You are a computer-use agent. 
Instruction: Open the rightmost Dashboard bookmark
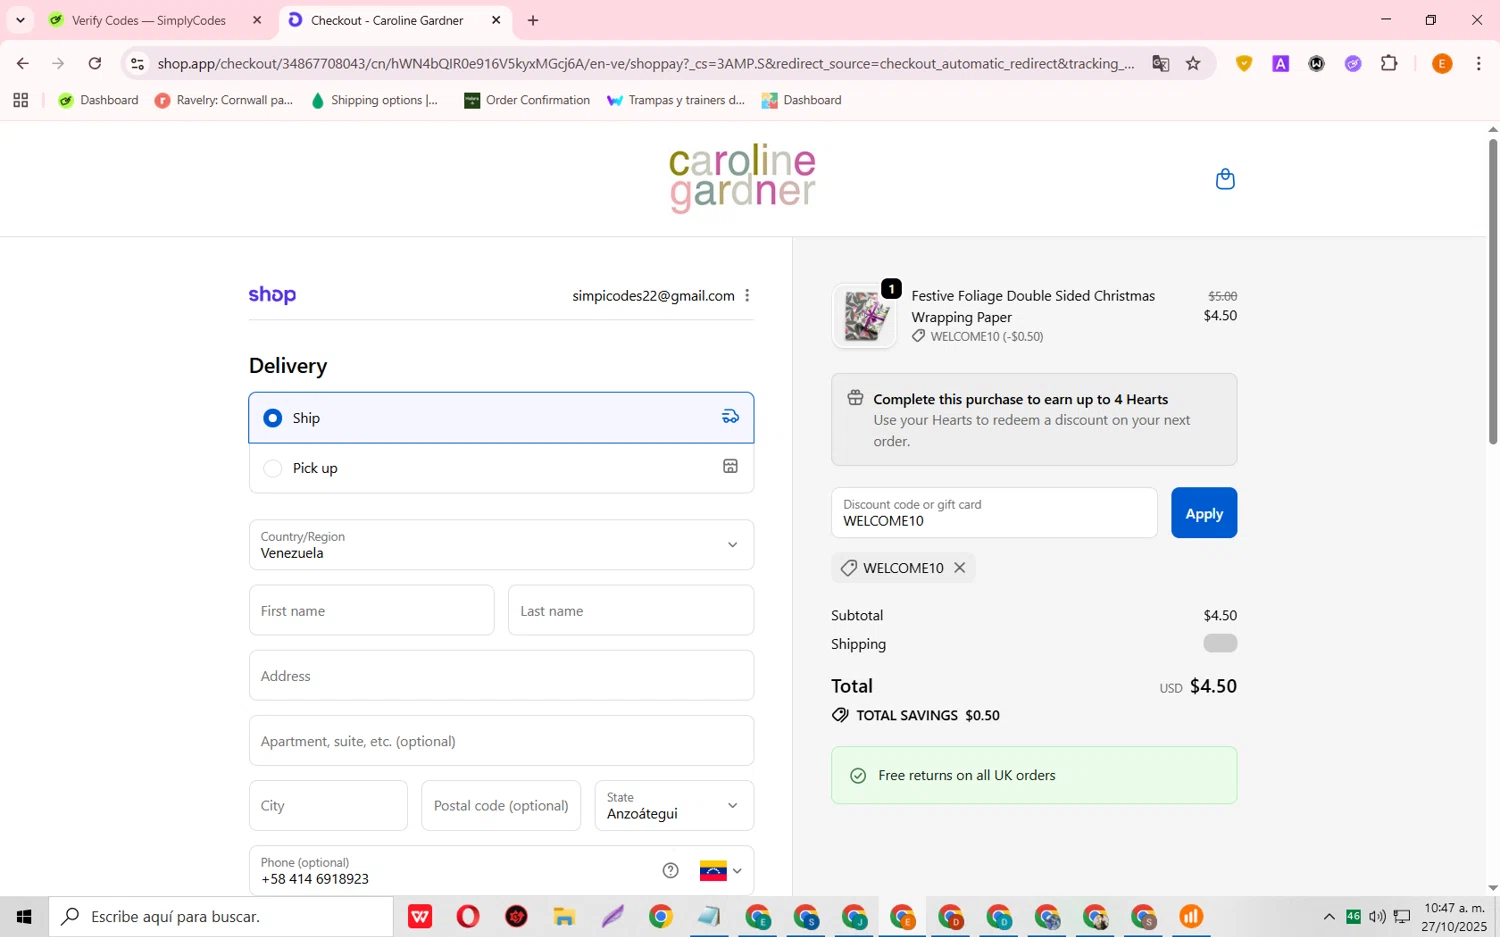pos(802,100)
